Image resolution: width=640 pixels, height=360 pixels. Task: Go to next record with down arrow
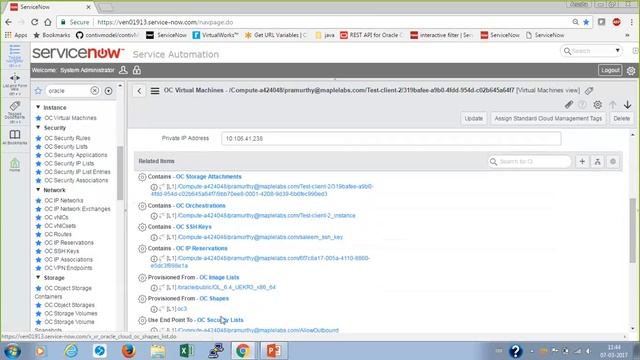[x=627, y=104]
